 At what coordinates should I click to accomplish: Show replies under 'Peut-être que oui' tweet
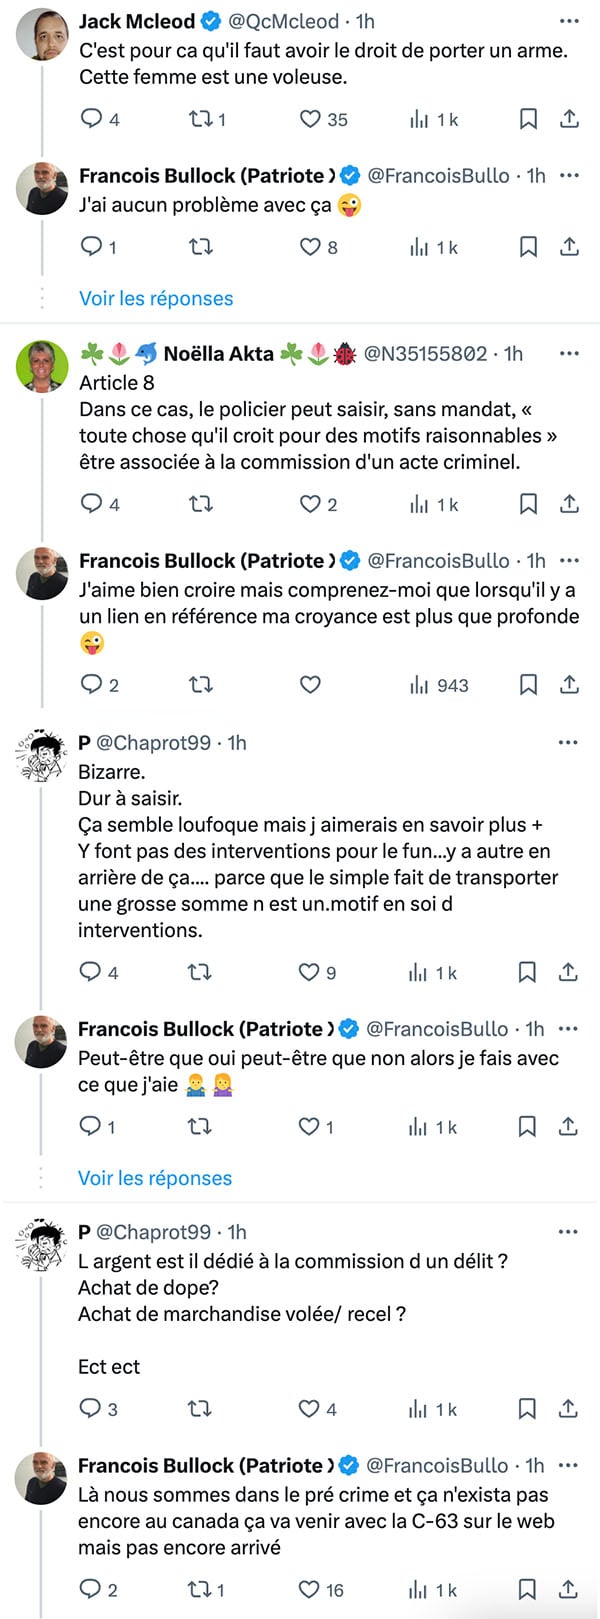point(155,1178)
